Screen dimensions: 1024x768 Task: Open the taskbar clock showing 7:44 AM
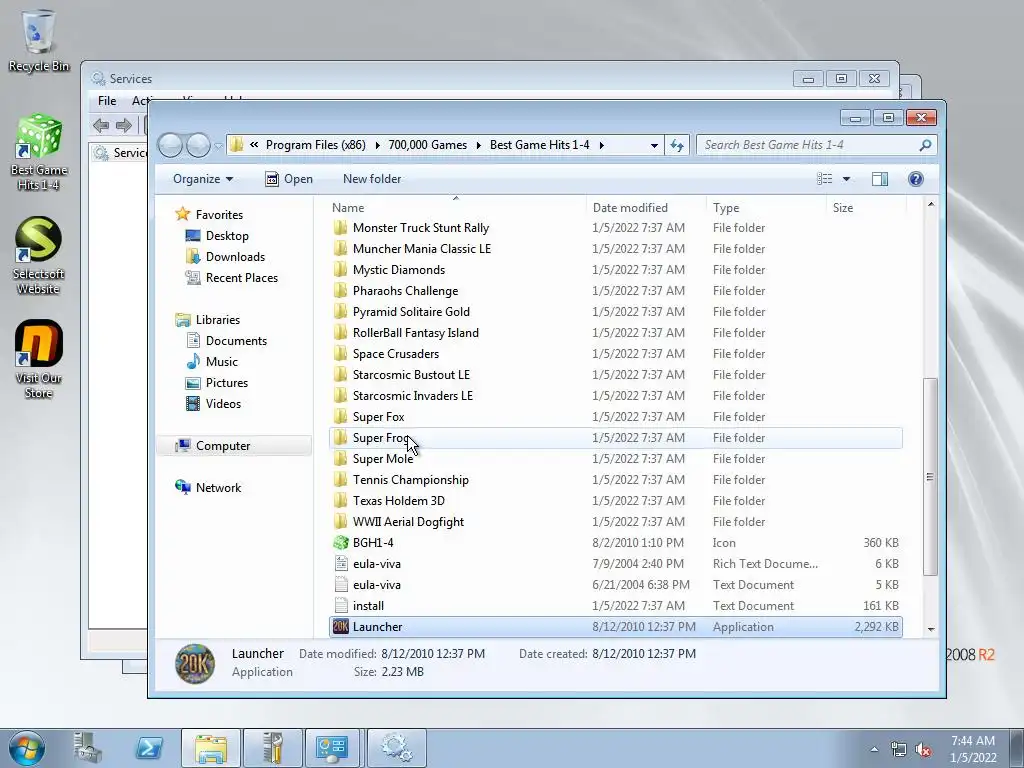[x=972, y=749]
